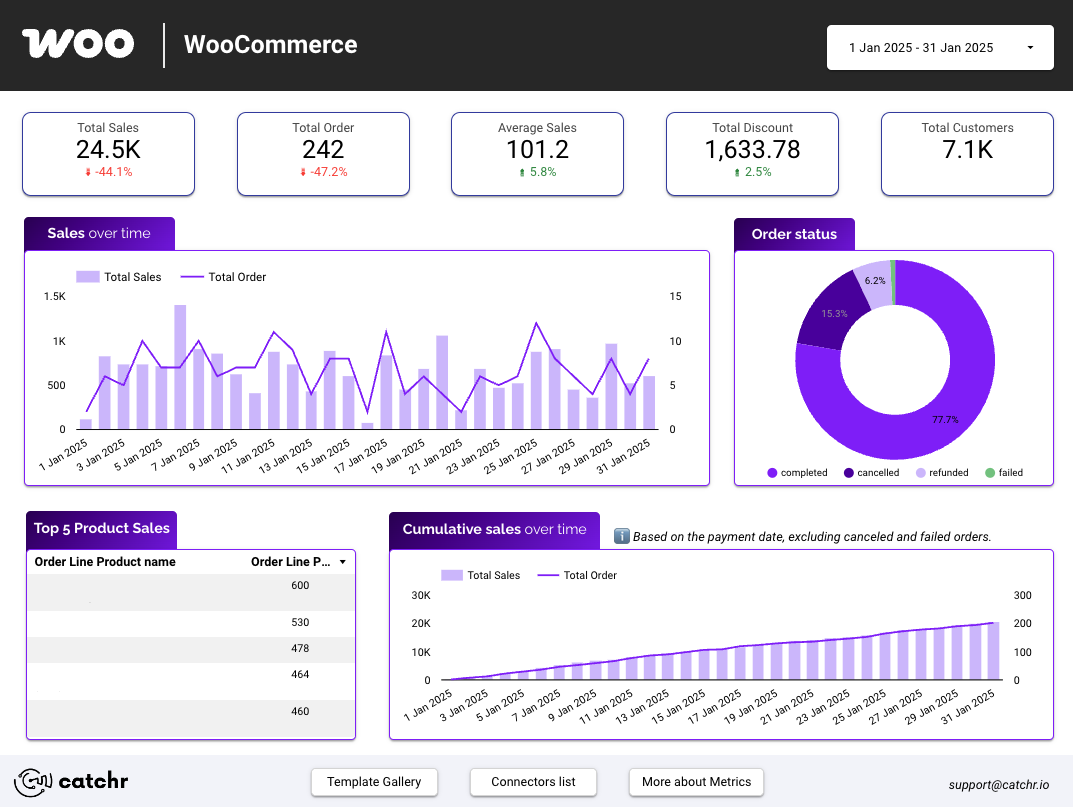Select the Cumulative sales over time panel header
This screenshot has height=807, width=1073.
[494, 531]
